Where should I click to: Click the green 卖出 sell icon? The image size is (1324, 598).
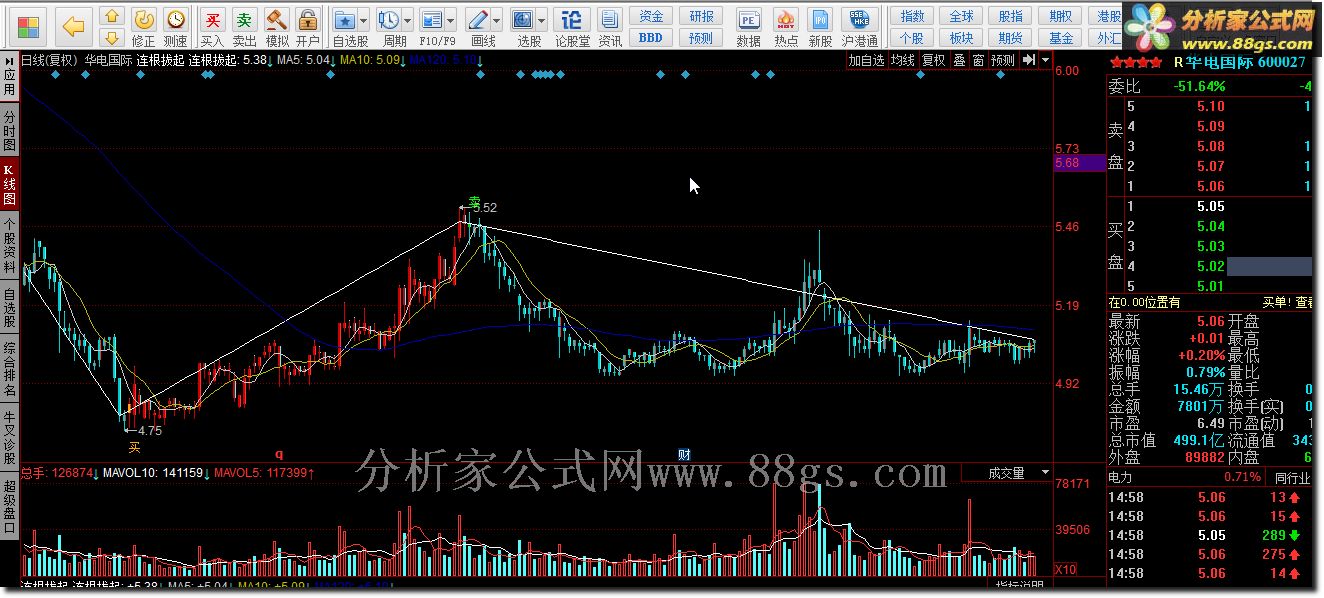point(244,28)
